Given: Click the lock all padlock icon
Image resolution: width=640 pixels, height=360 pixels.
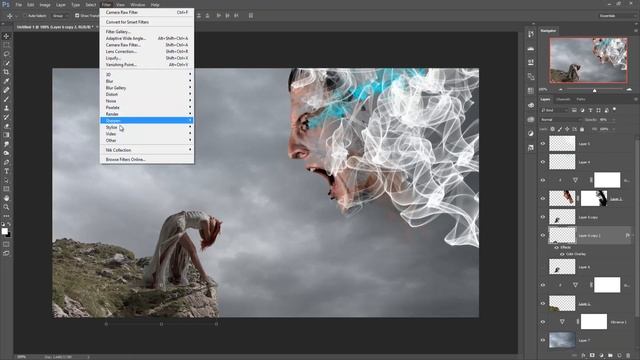Looking at the screenshot, I should pos(582,129).
